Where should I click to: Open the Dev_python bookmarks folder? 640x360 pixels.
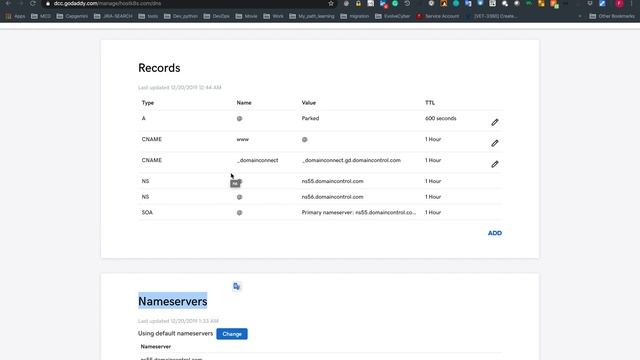[x=181, y=16]
